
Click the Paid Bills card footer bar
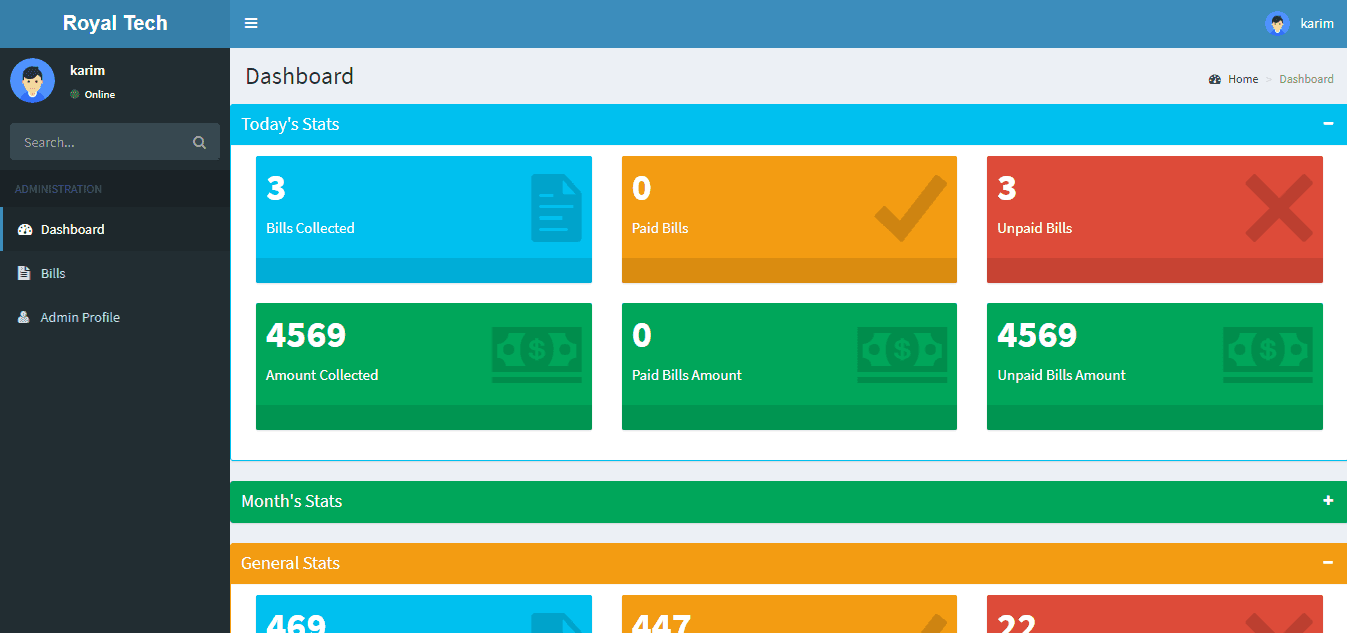point(789,271)
